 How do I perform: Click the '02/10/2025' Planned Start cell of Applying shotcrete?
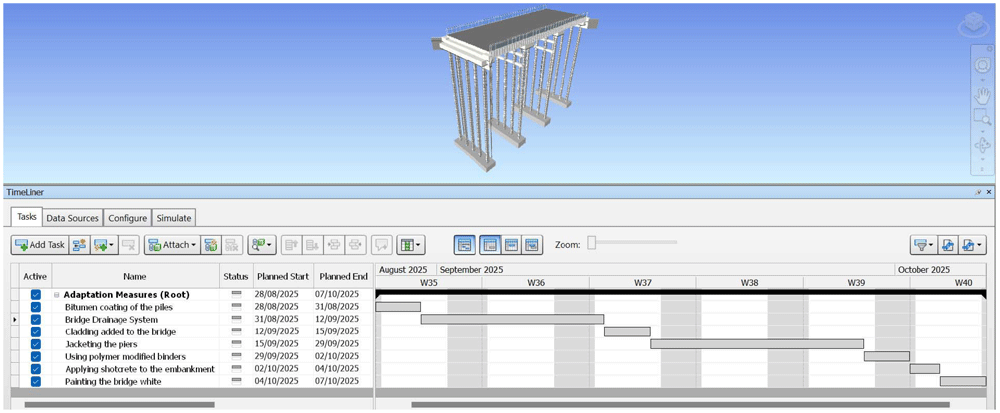pyautogui.click(x=283, y=369)
